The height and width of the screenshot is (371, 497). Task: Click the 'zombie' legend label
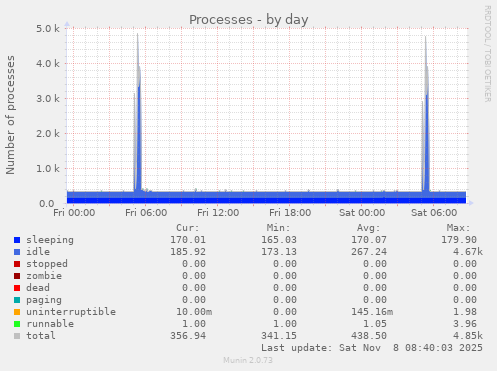click(44, 276)
